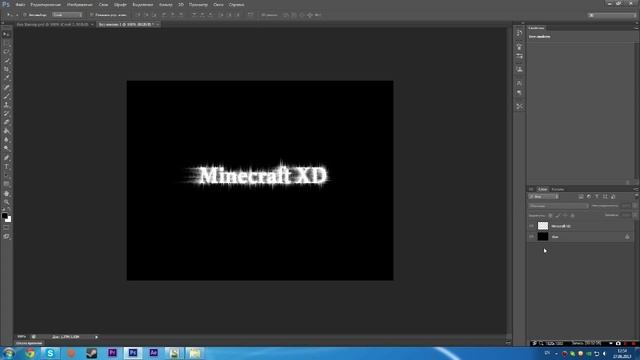Image resolution: width=640 pixels, height=360 pixels.
Task: Select the Blur tool
Action: (7, 140)
